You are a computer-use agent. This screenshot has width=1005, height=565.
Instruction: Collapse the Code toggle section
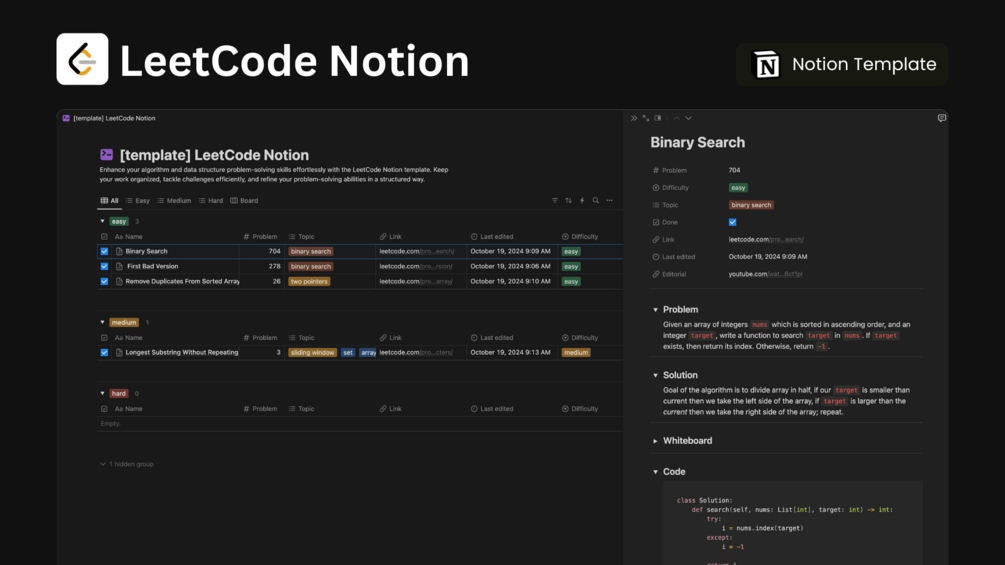[x=655, y=472]
